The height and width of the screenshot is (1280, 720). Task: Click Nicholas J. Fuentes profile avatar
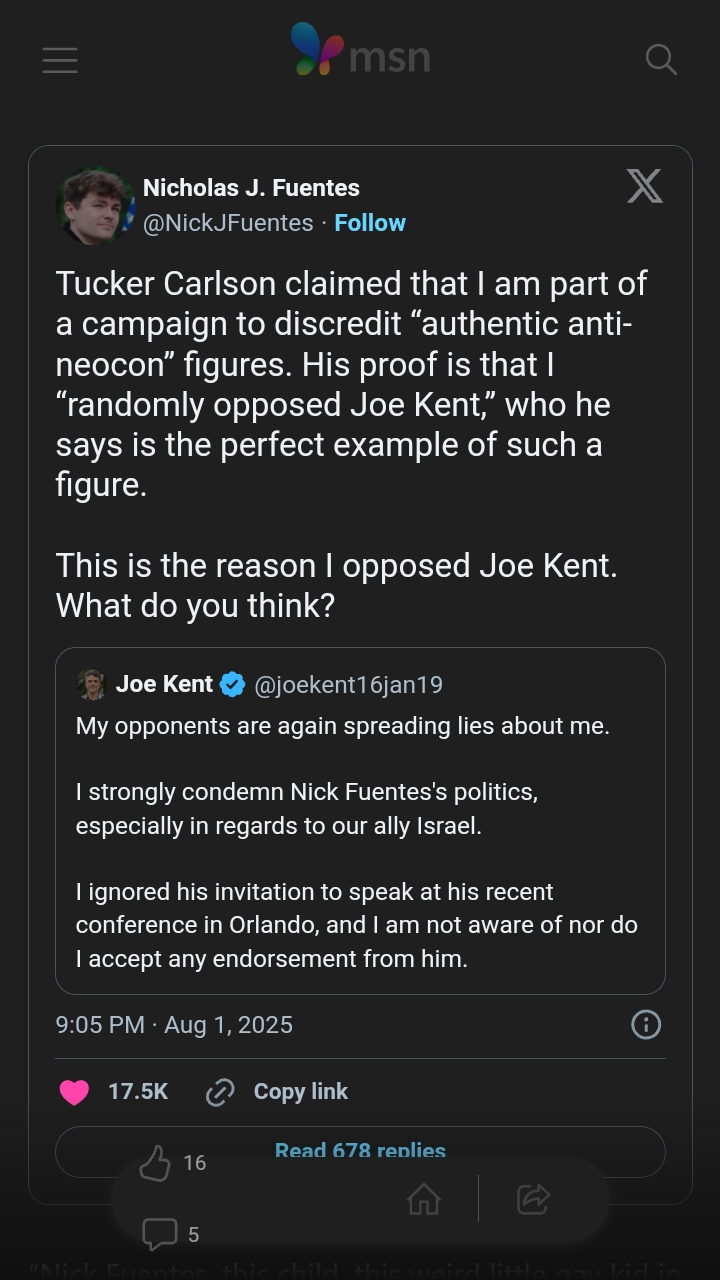(95, 205)
